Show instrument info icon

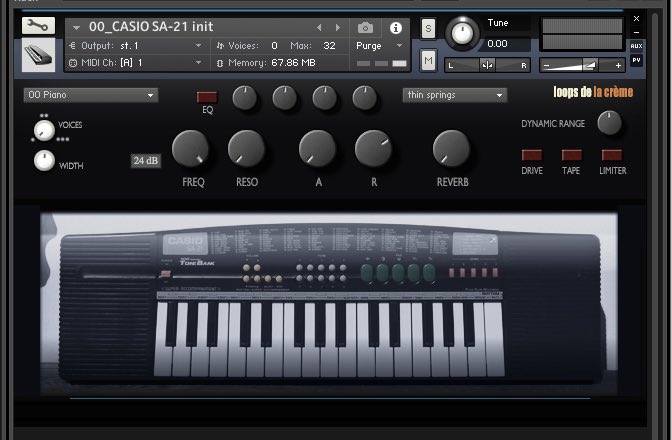[x=396, y=28]
